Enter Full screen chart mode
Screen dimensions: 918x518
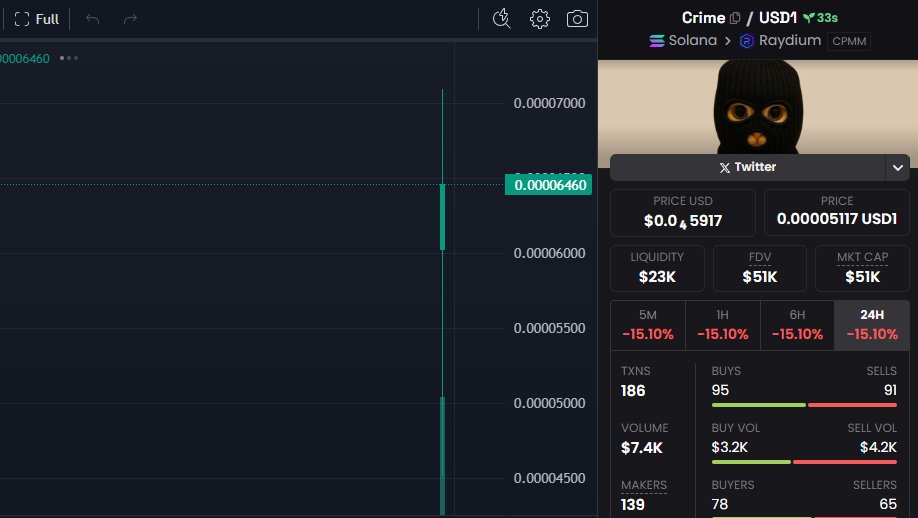[36, 19]
